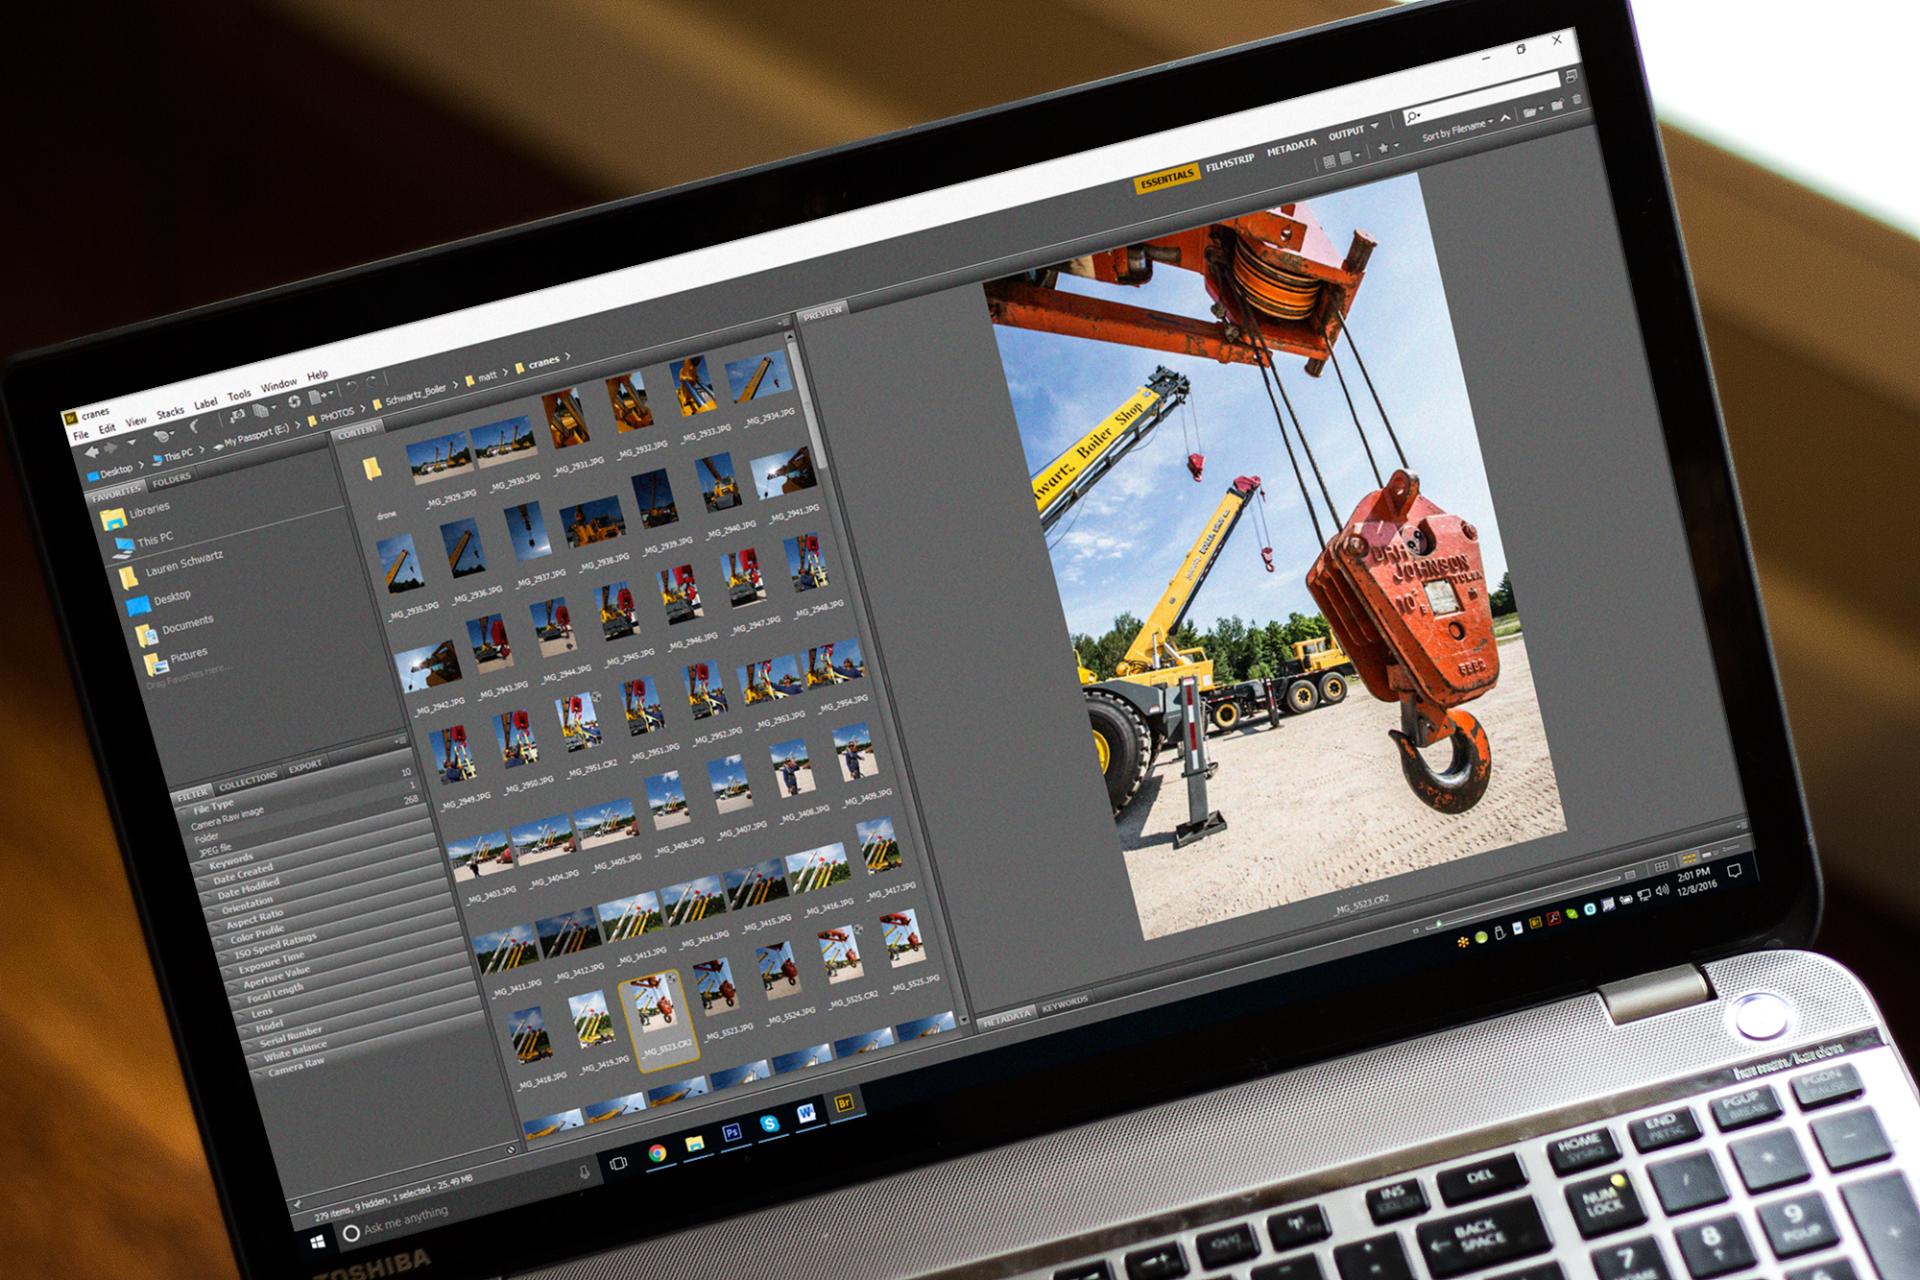This screenshot has width=1920, height=1280.
Task: Switch to the Folders panel tab
Action: [x=171, y=480]
